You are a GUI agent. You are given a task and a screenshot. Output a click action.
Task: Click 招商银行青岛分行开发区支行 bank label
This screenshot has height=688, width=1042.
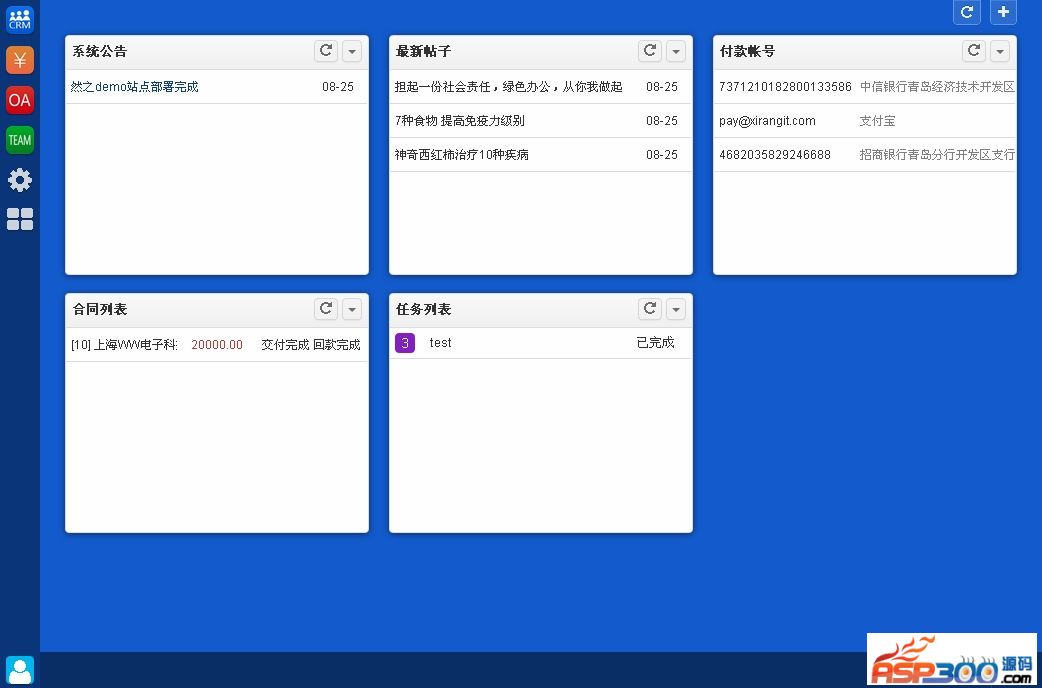click(x=937, y=154)
